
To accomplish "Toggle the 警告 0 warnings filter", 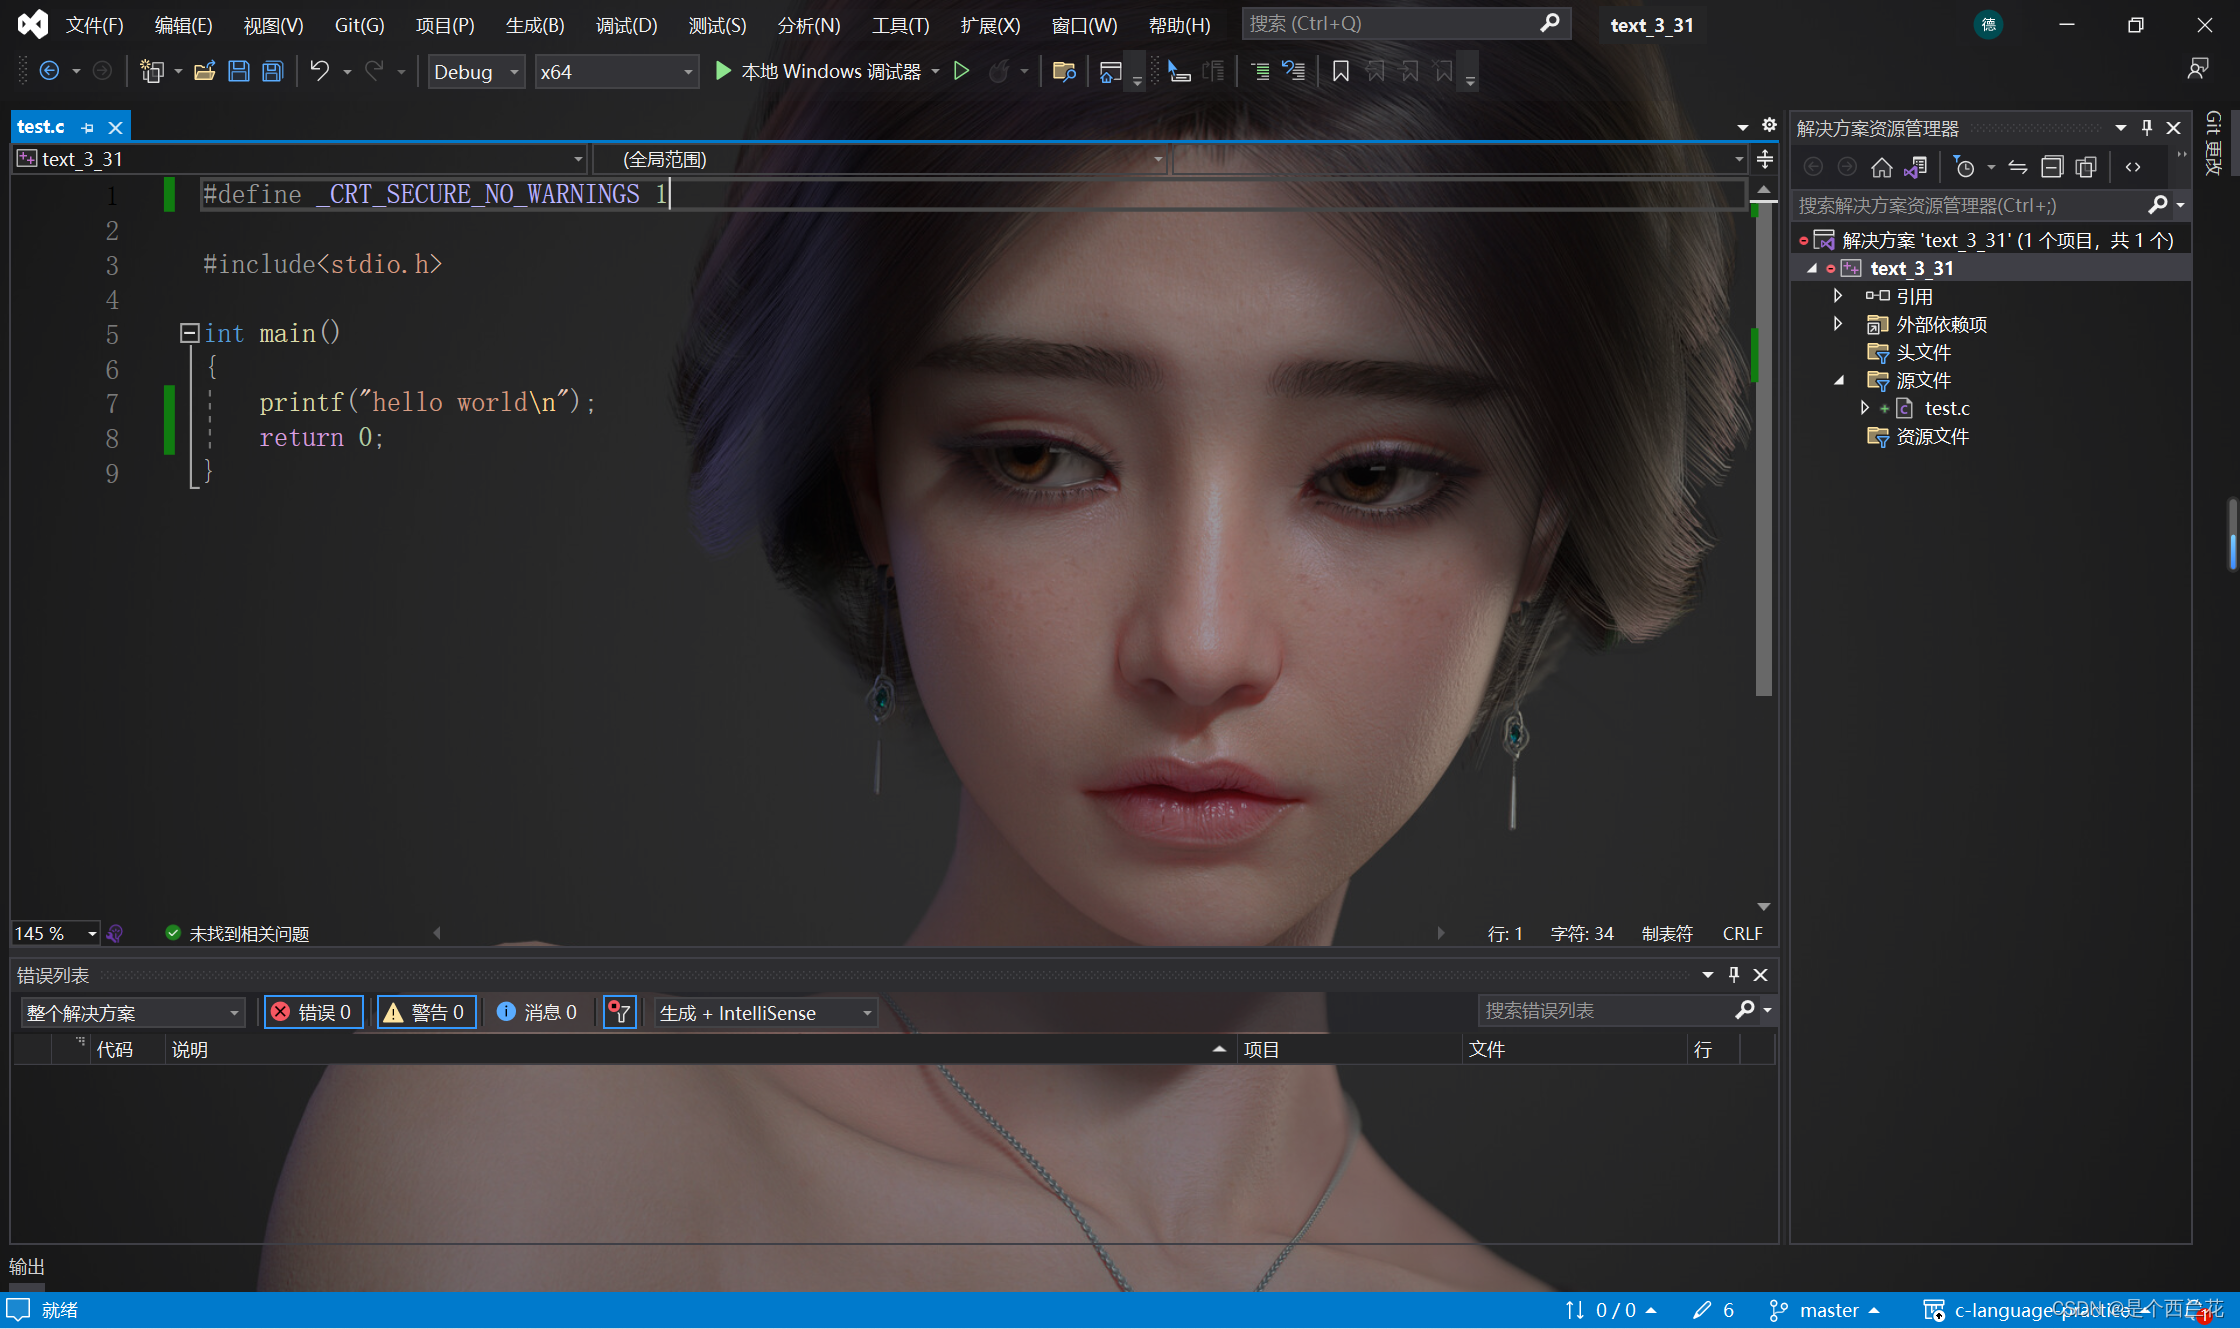I will (x=426, y=1012).
